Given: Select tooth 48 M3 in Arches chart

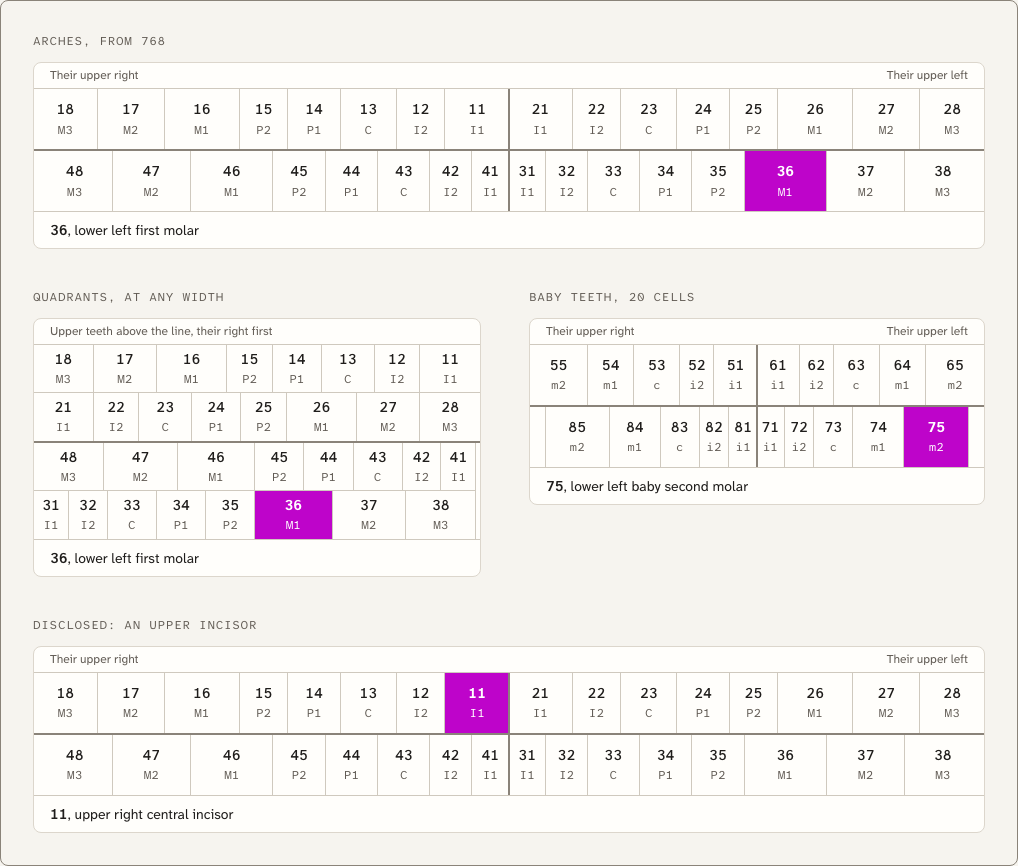Looking at the screenshot, I should coord(73,181).
